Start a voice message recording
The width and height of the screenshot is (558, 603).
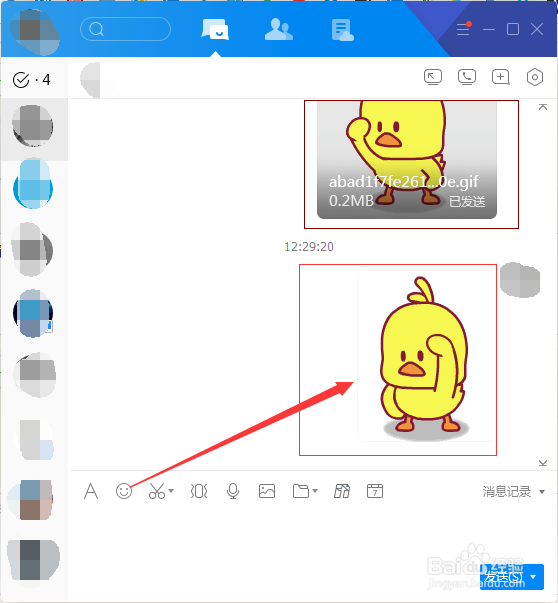233,491
